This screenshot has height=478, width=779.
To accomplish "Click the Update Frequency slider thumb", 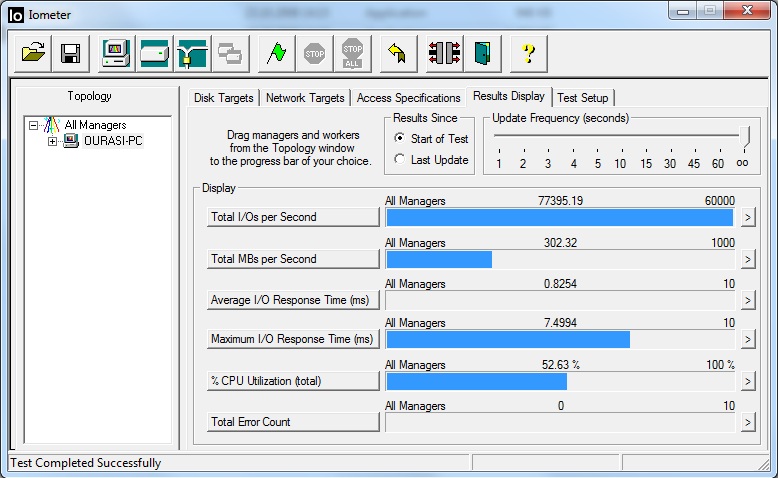I will 744,137.
